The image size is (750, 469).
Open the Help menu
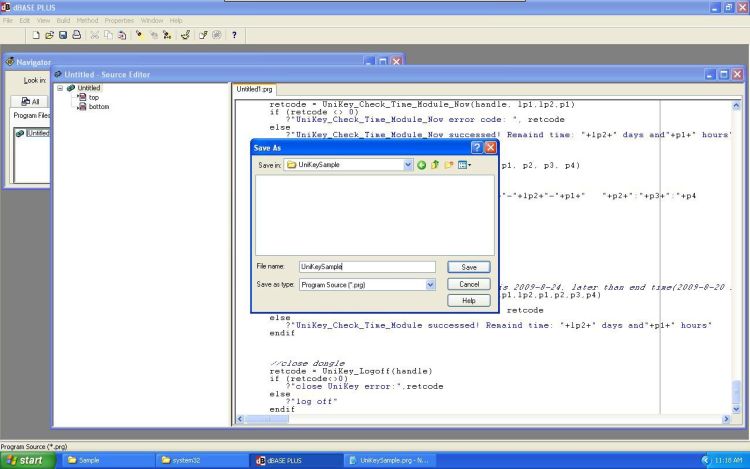coord(176,21)
